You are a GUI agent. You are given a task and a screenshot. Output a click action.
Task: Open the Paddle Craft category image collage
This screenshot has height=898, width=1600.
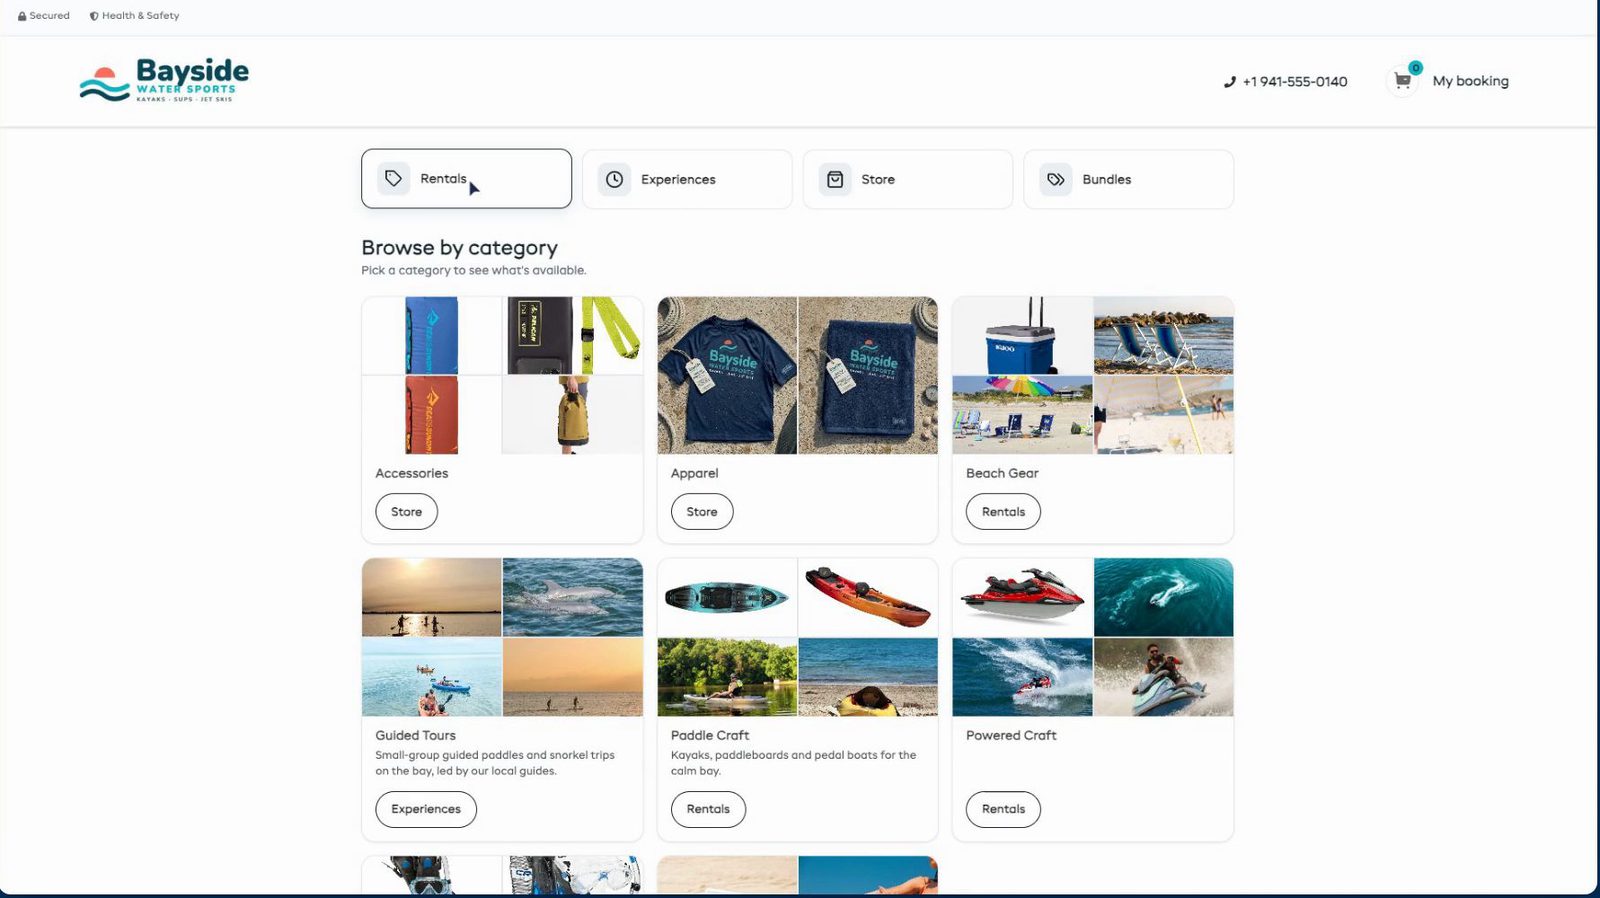[x=797, y=638]
